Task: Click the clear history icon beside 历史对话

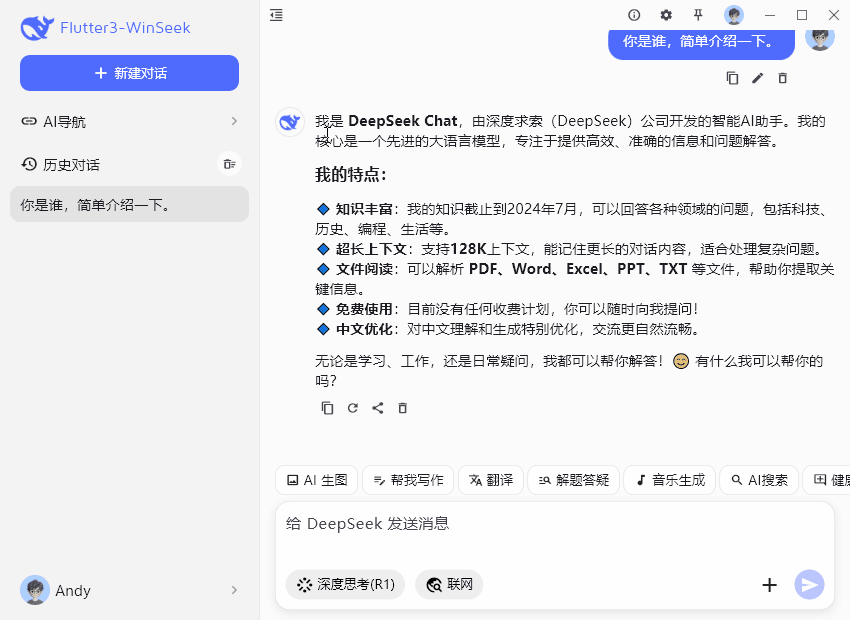Action: pos(230,164)
